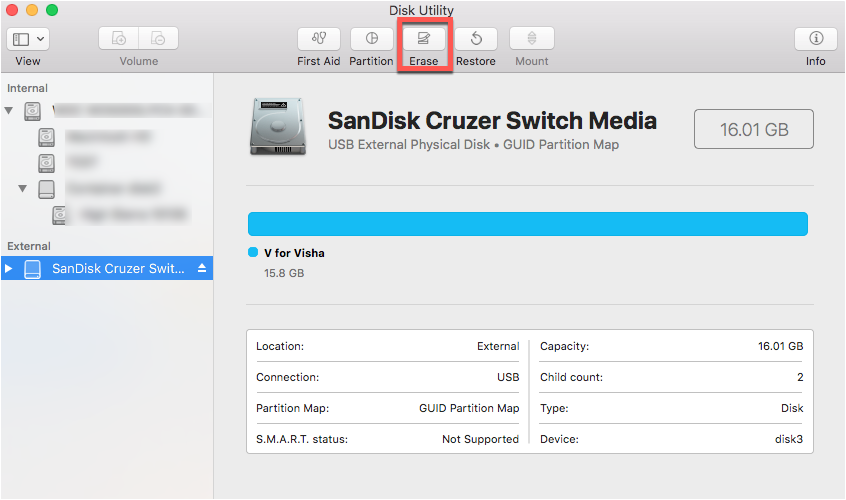Click the Restore toolbar button
This screenshot has height=500, width=846.
click(x=476, y=38)
